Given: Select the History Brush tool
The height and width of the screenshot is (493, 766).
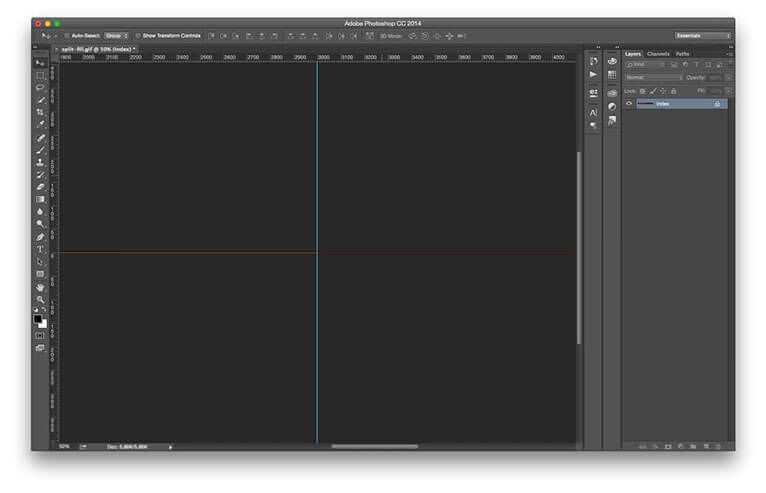Looking at the screenshot, I should tap(40, 175).
